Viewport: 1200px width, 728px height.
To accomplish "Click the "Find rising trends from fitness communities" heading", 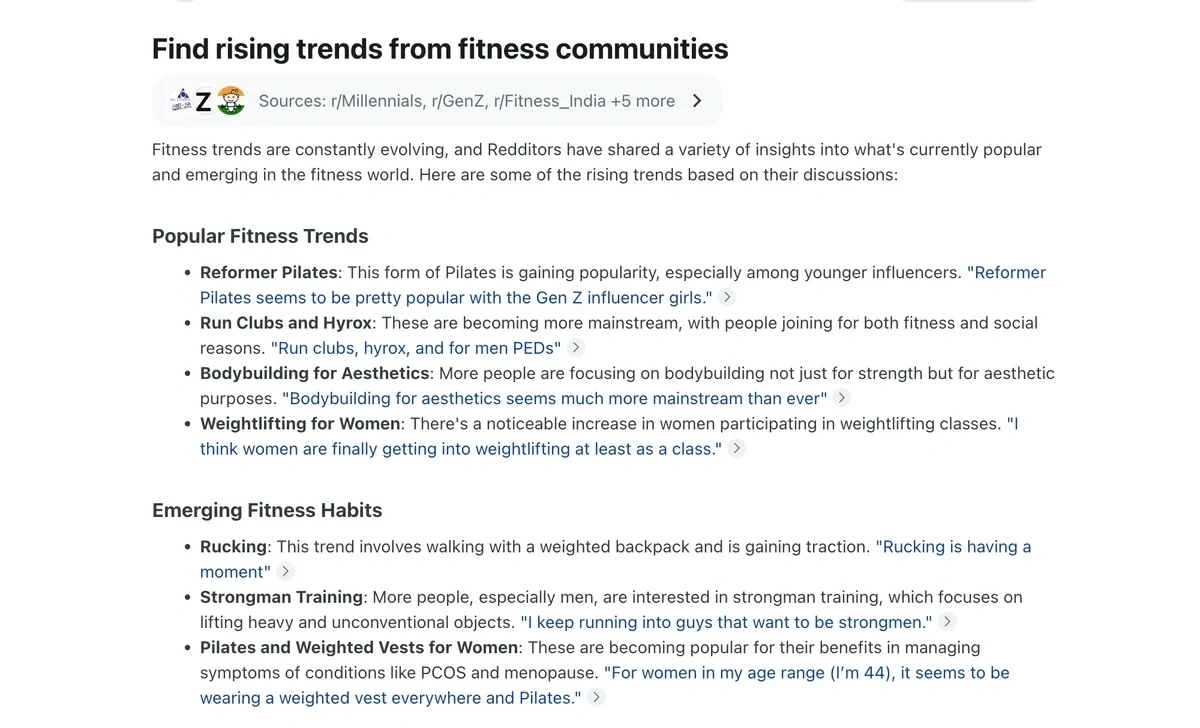I will coord(440,48).
